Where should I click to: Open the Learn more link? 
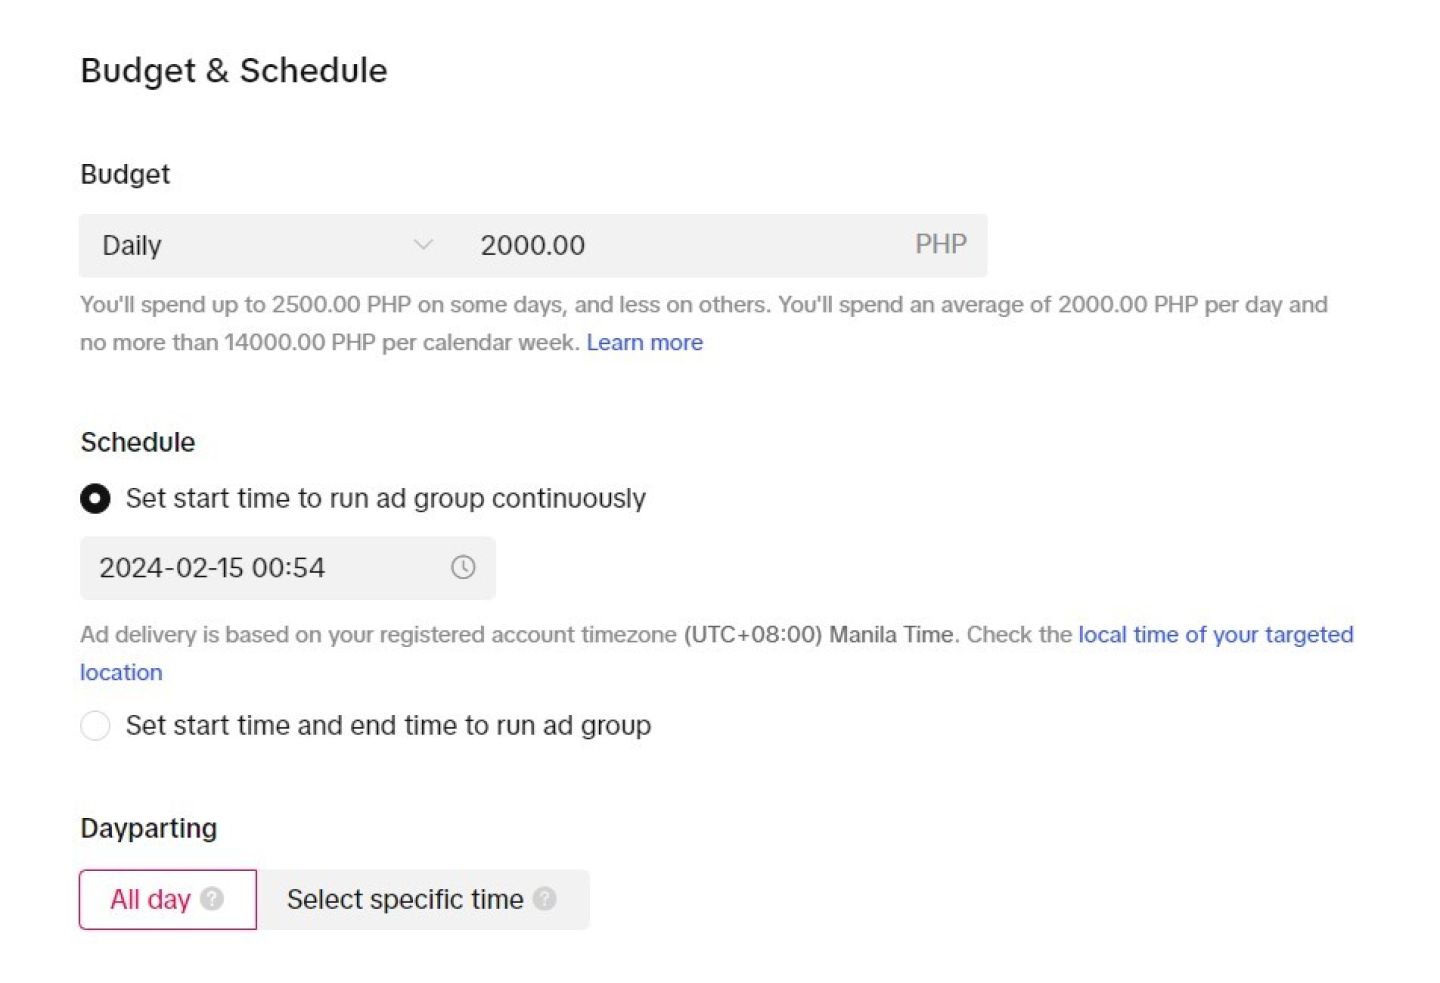pos(644,343)
